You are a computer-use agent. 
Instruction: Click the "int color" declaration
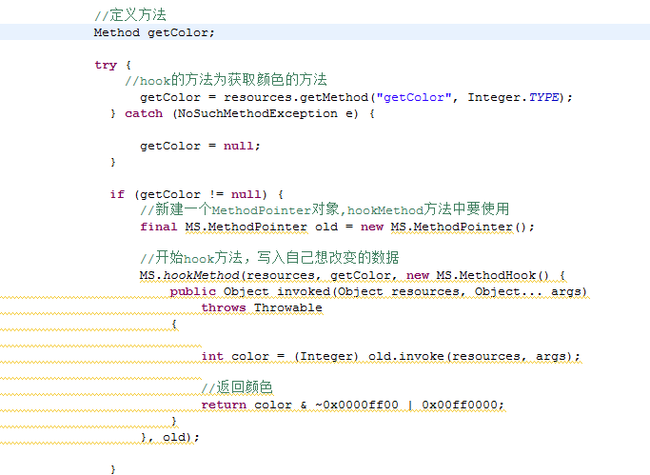pos(235,356)
